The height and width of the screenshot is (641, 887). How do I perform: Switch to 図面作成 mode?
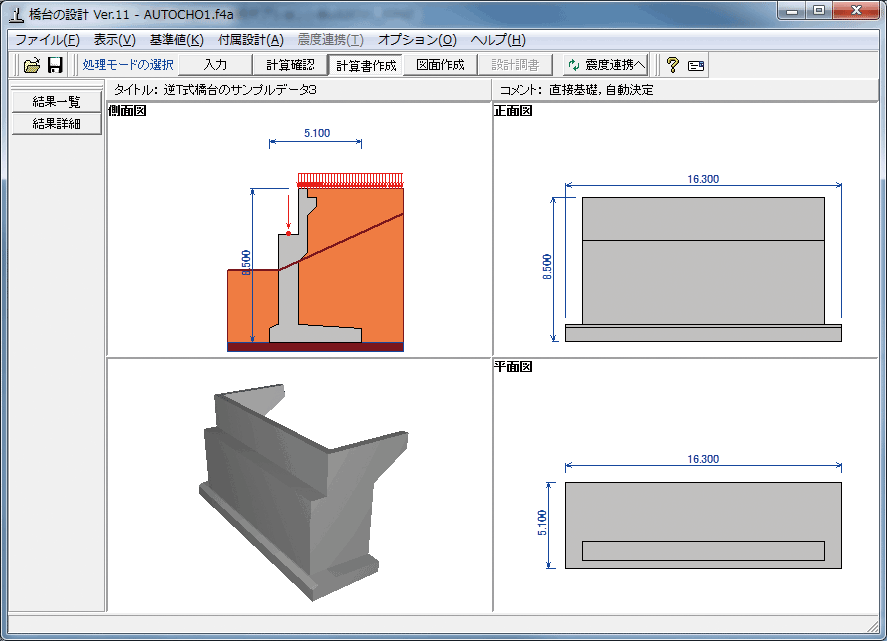coord(440,65)
